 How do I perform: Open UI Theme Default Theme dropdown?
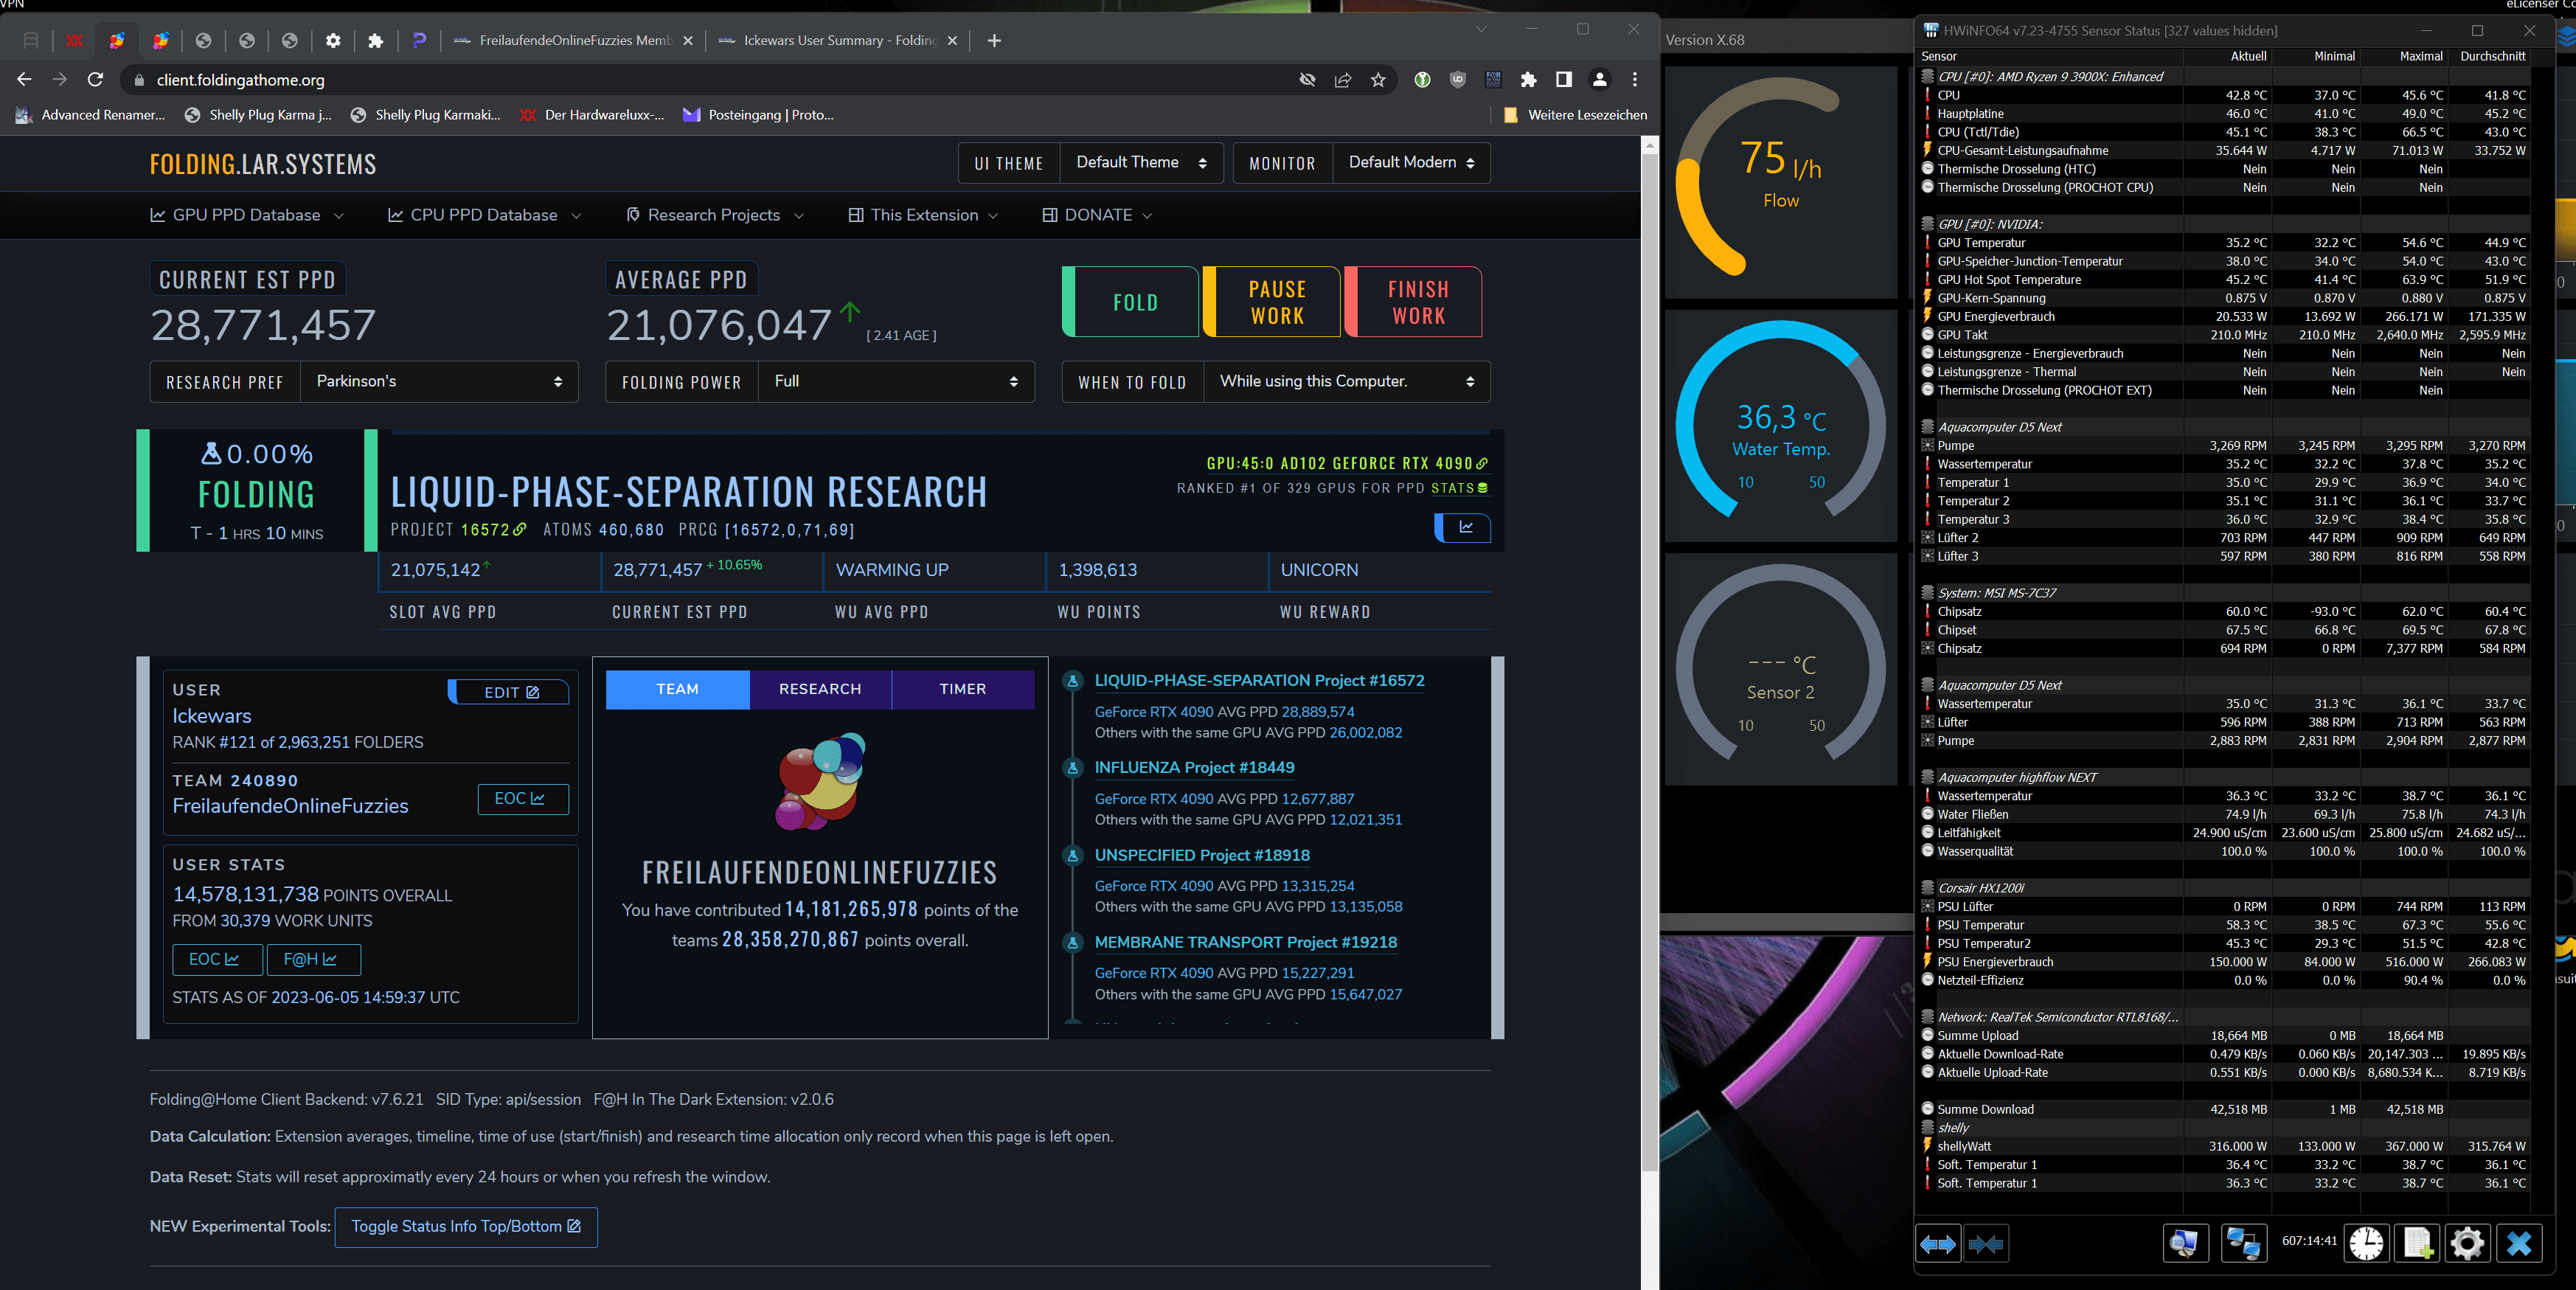(1141, 163)
